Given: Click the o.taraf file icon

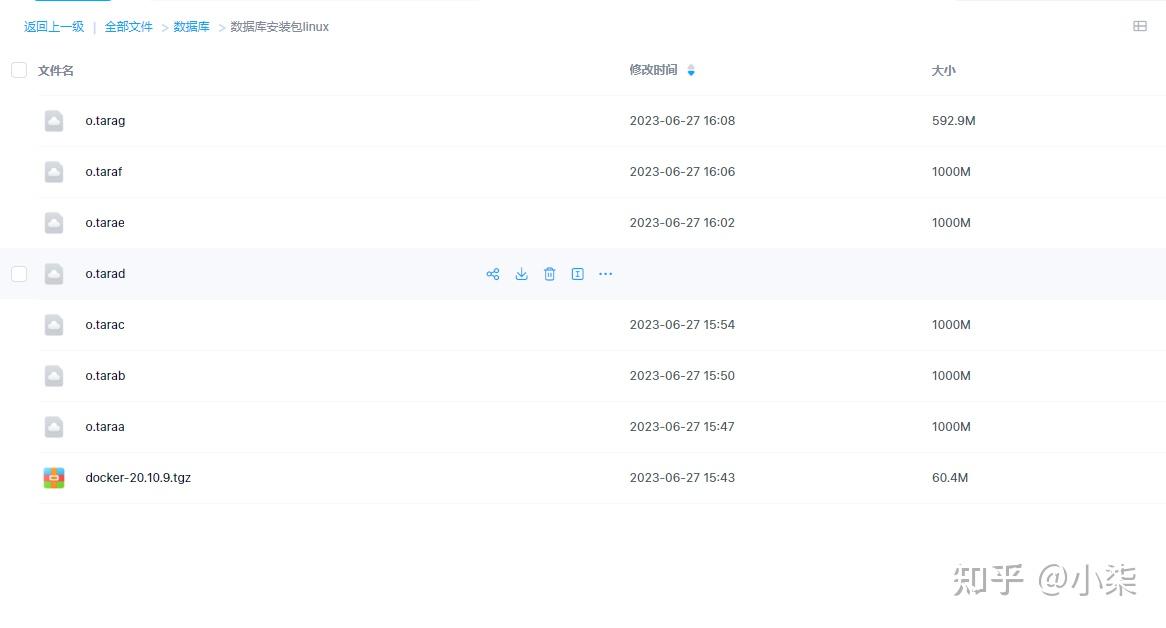Looking at the screenshot, I should [x=54, y=172].
